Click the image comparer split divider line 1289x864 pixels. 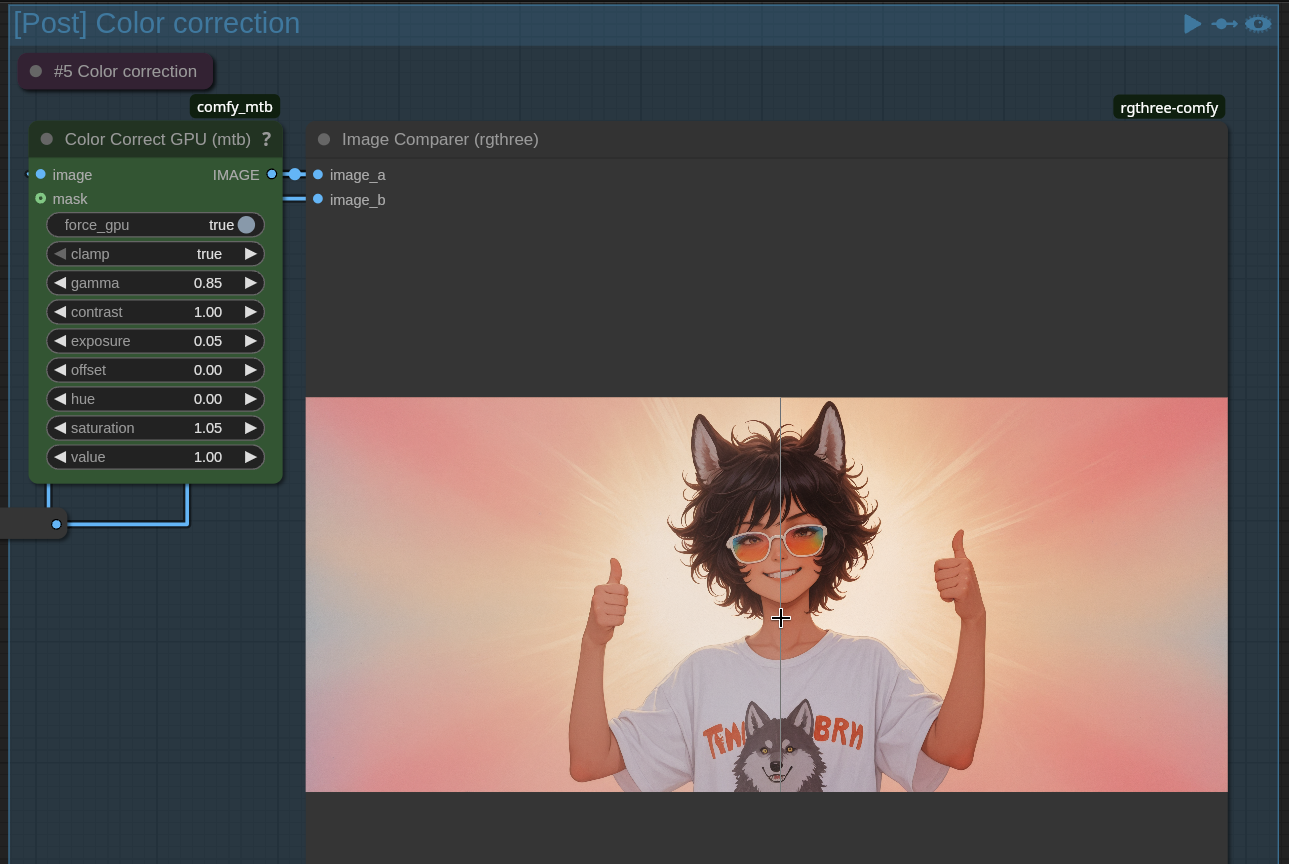(x=780, y=594)
